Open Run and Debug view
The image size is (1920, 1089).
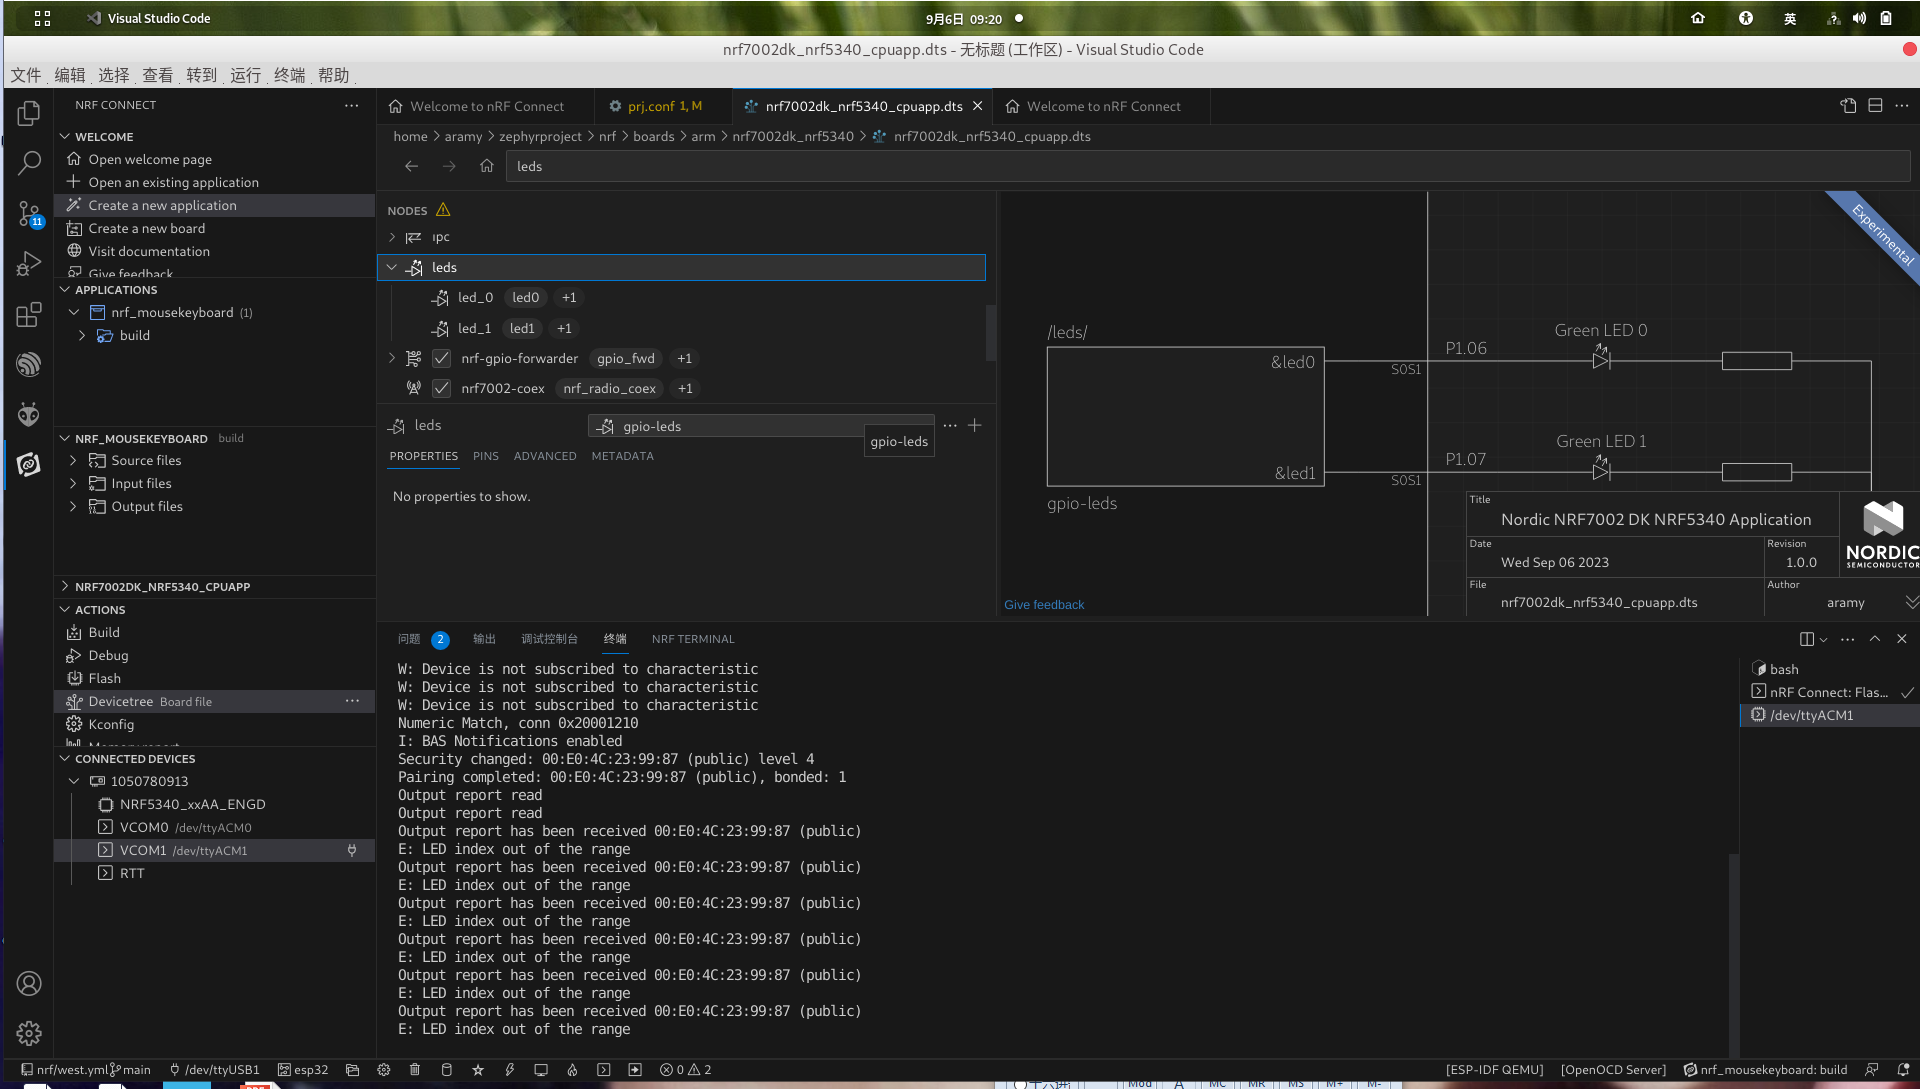click(x=29, y=264)
